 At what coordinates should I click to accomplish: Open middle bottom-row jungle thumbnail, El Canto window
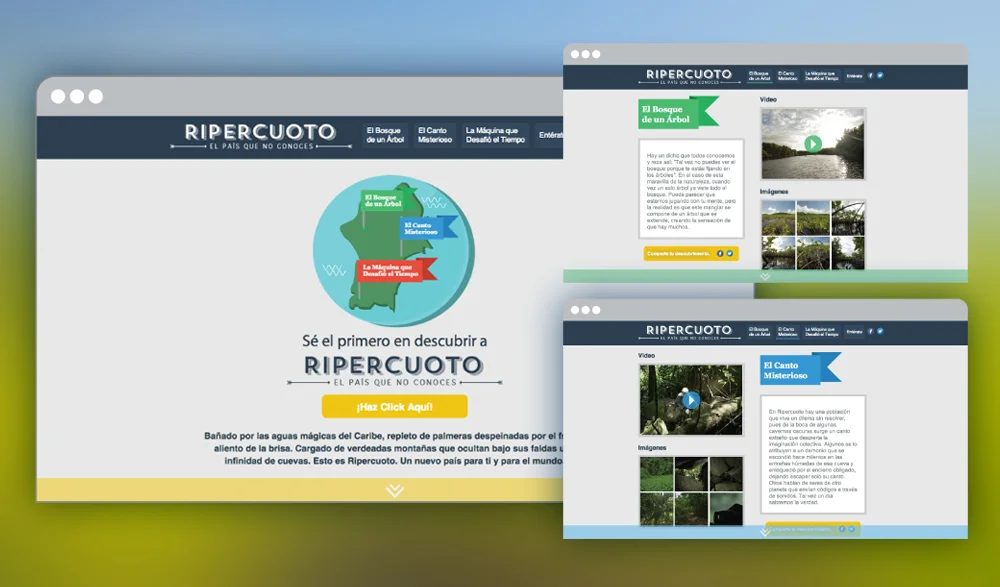[691, 509]
